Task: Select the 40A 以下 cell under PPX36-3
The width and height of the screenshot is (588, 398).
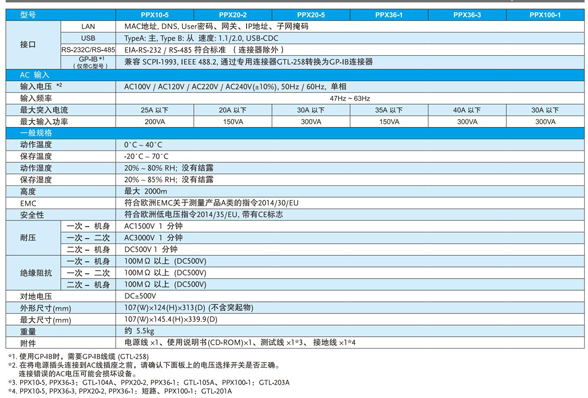Action: 467,110
